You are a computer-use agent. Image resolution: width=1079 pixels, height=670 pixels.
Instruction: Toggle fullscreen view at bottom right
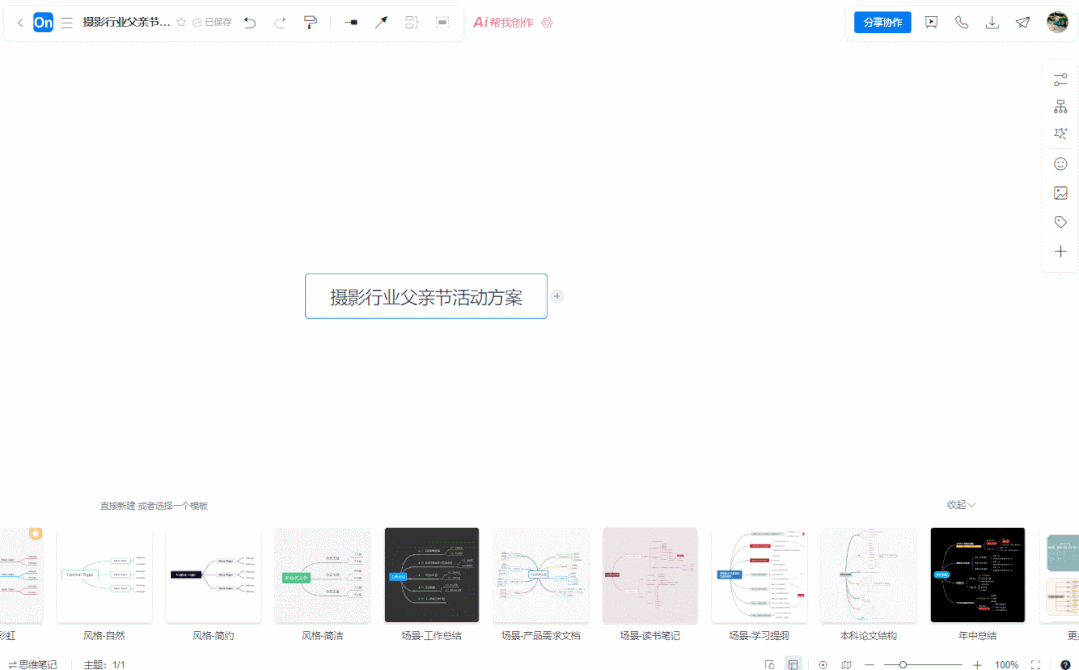click(x=1036, y=664)
